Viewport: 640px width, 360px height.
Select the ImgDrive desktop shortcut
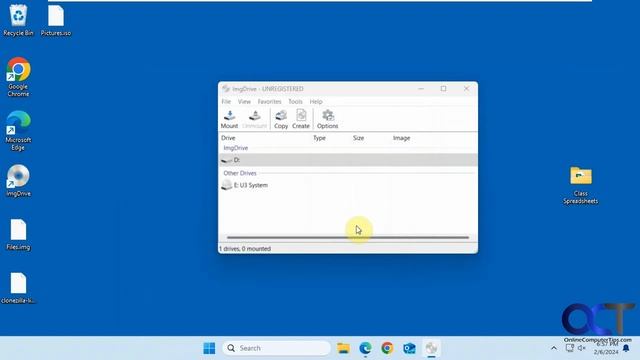(x=18, y=180)
